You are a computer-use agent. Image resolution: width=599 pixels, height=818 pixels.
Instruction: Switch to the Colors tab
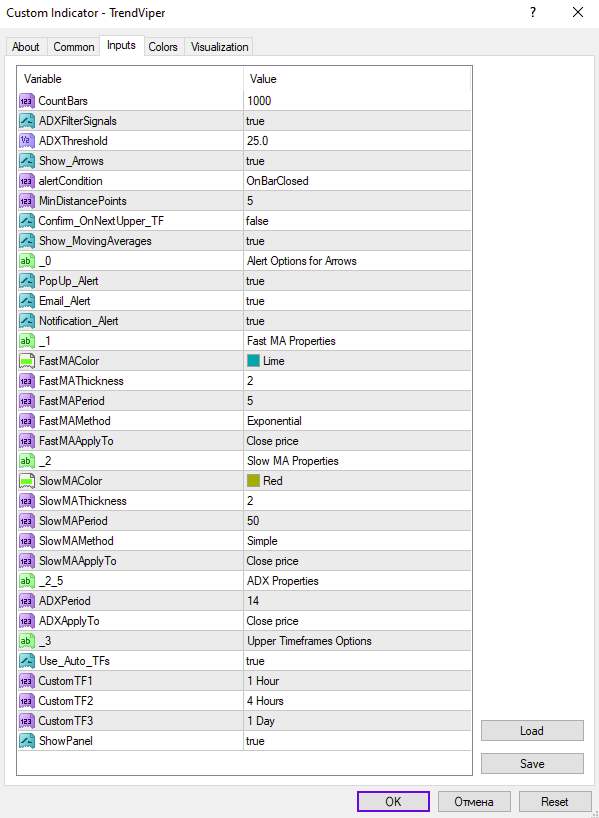coord(163,47)
